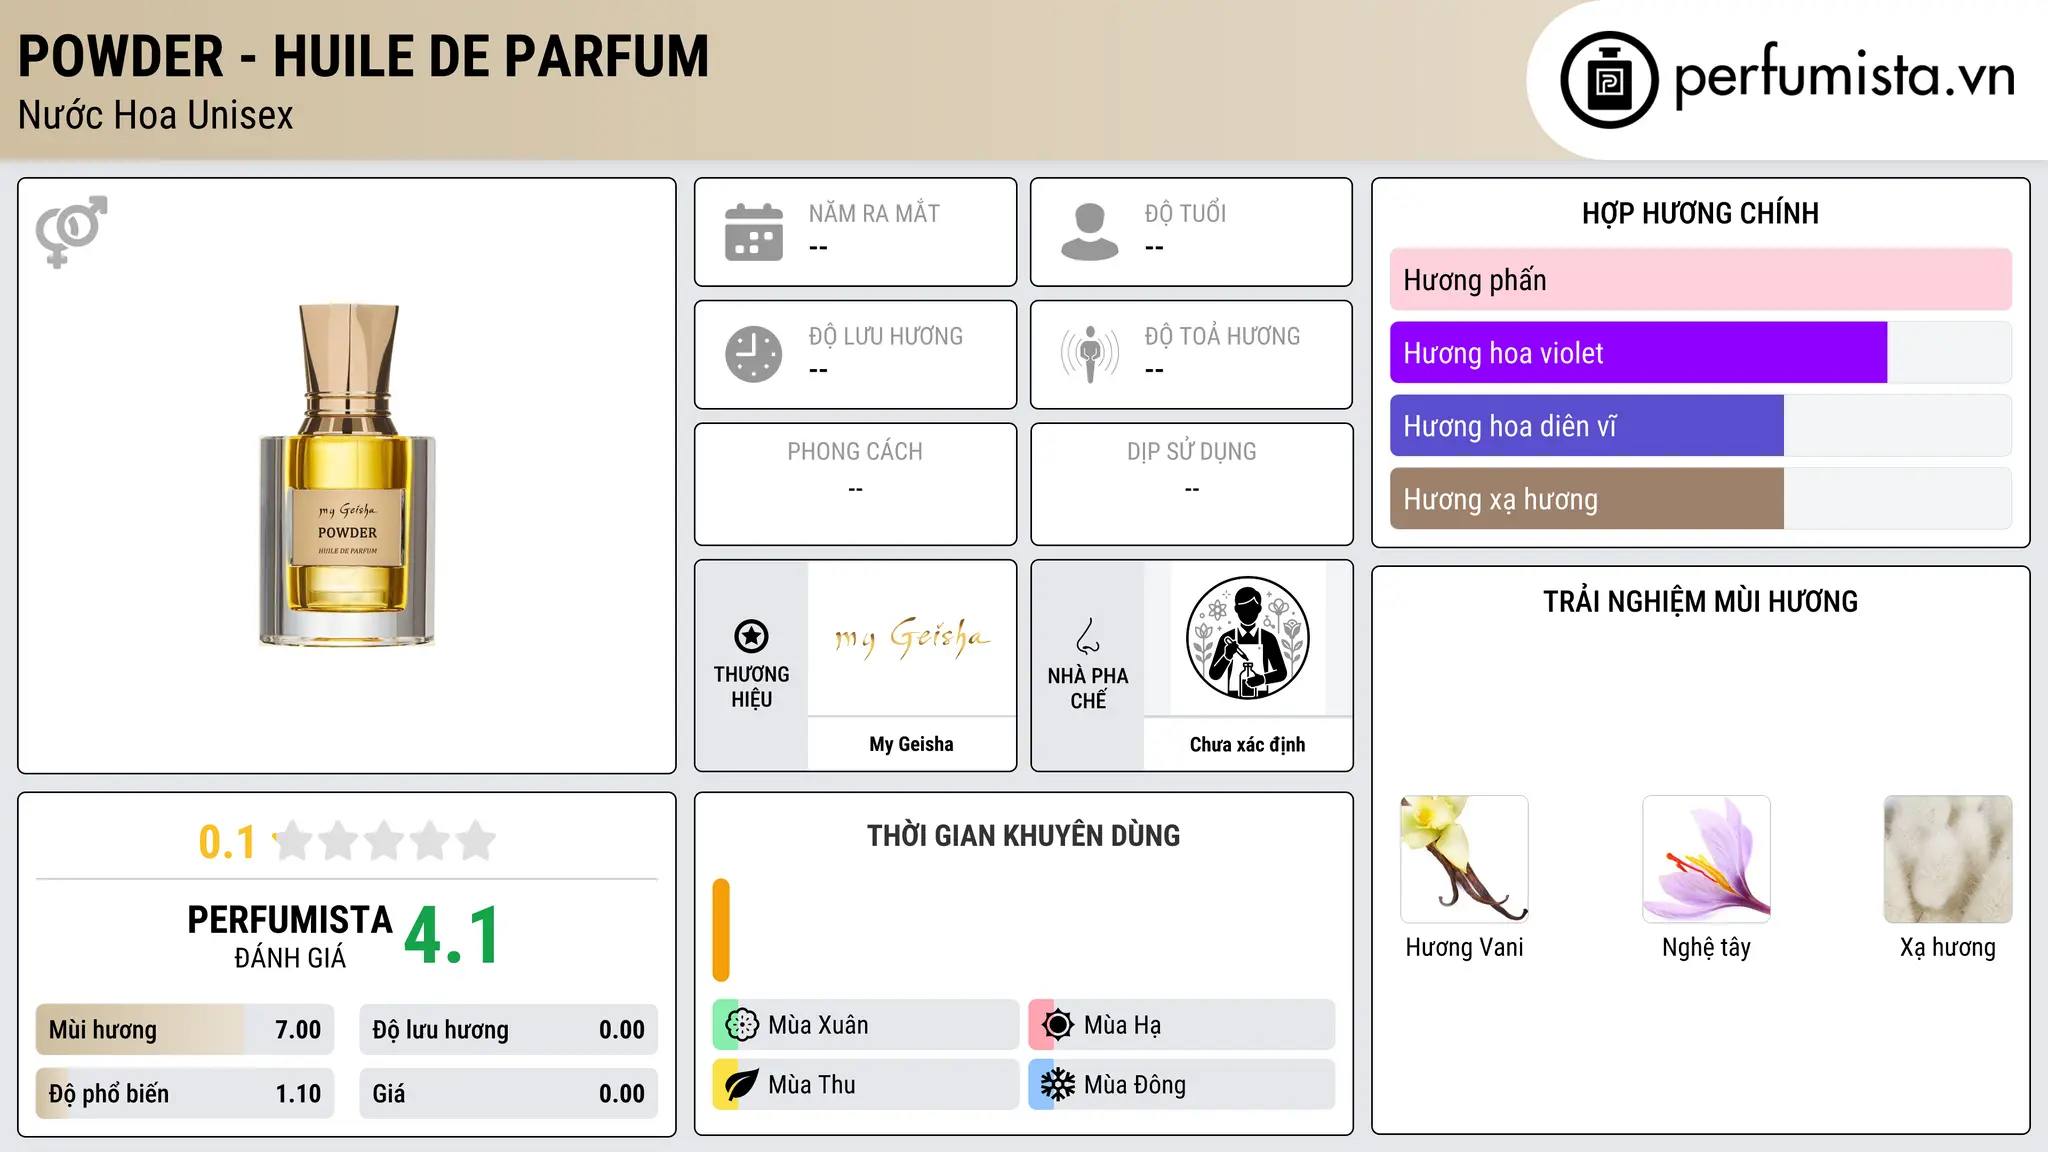Click the orange bar in Thời gian khuyên dùng
2048x1152 pixels.
tap(721, 930)
